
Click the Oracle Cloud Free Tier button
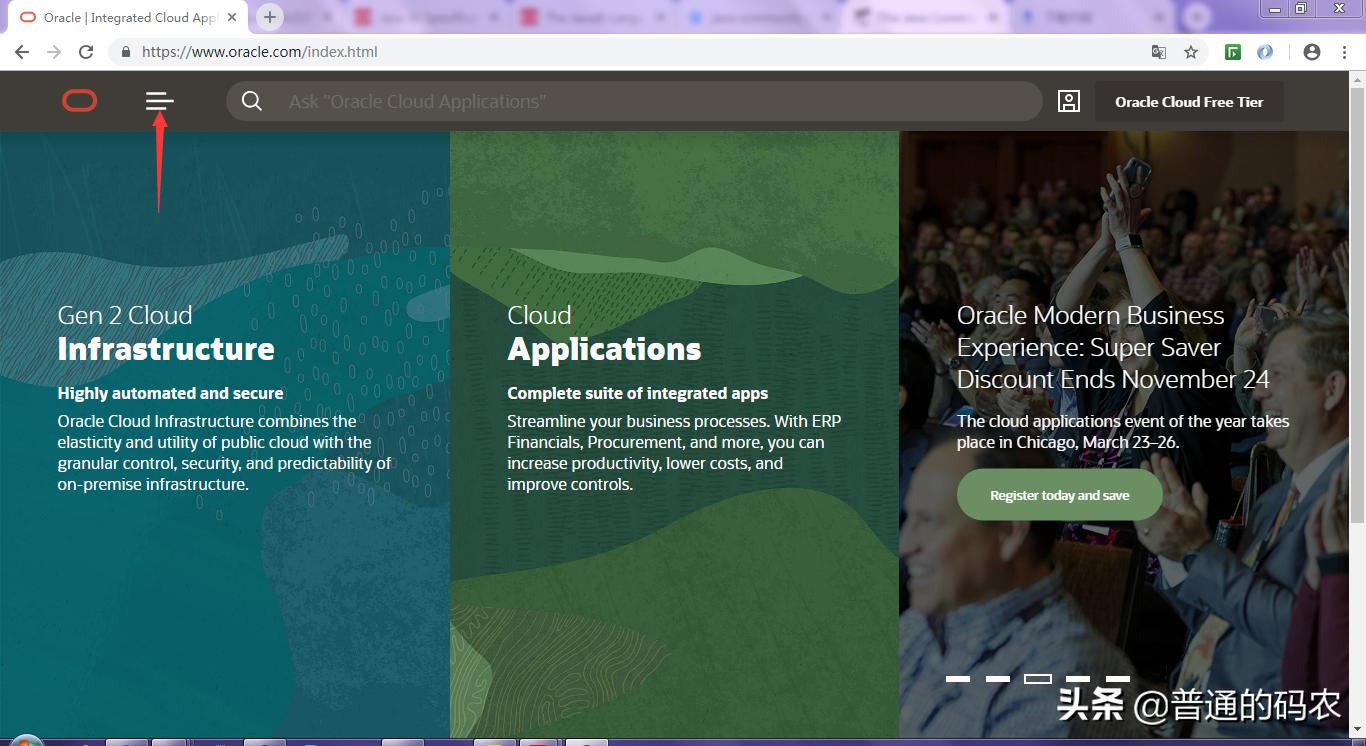coord(1189,101)
